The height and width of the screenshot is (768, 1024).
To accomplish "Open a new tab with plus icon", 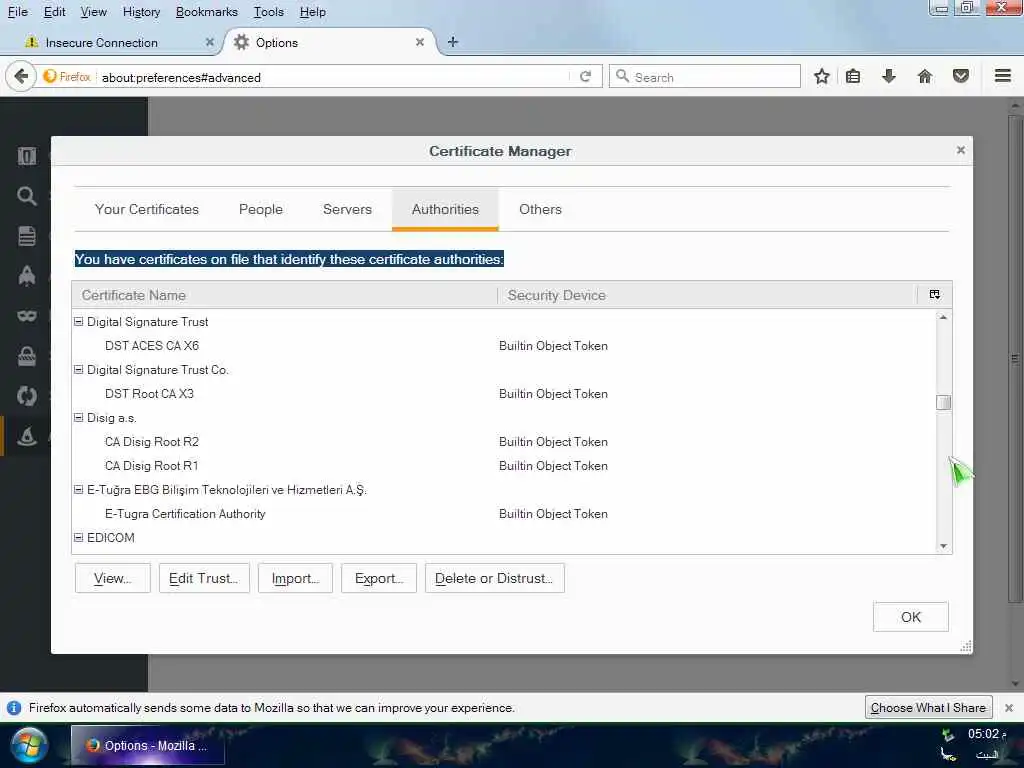I will coord(453,42).
